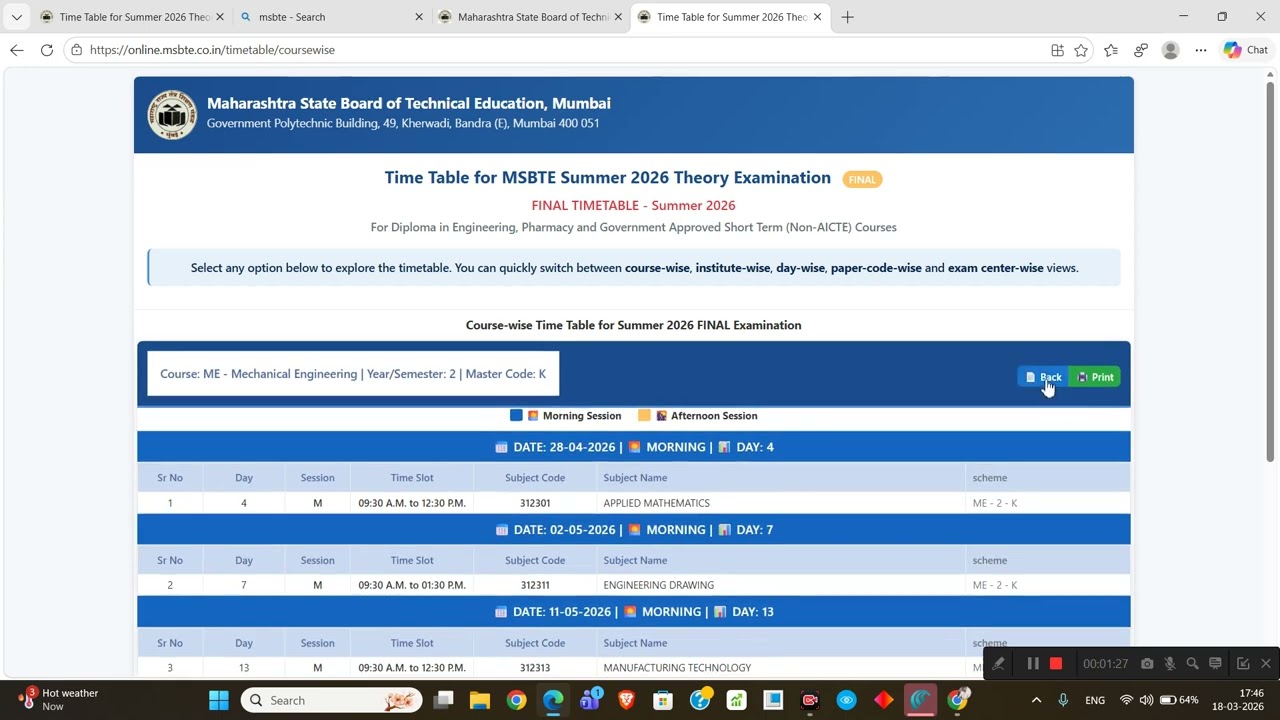Open the browser feedback / workspaces icon
The height and width of the screenshot is (720, 1280).
coord(1141,50)
